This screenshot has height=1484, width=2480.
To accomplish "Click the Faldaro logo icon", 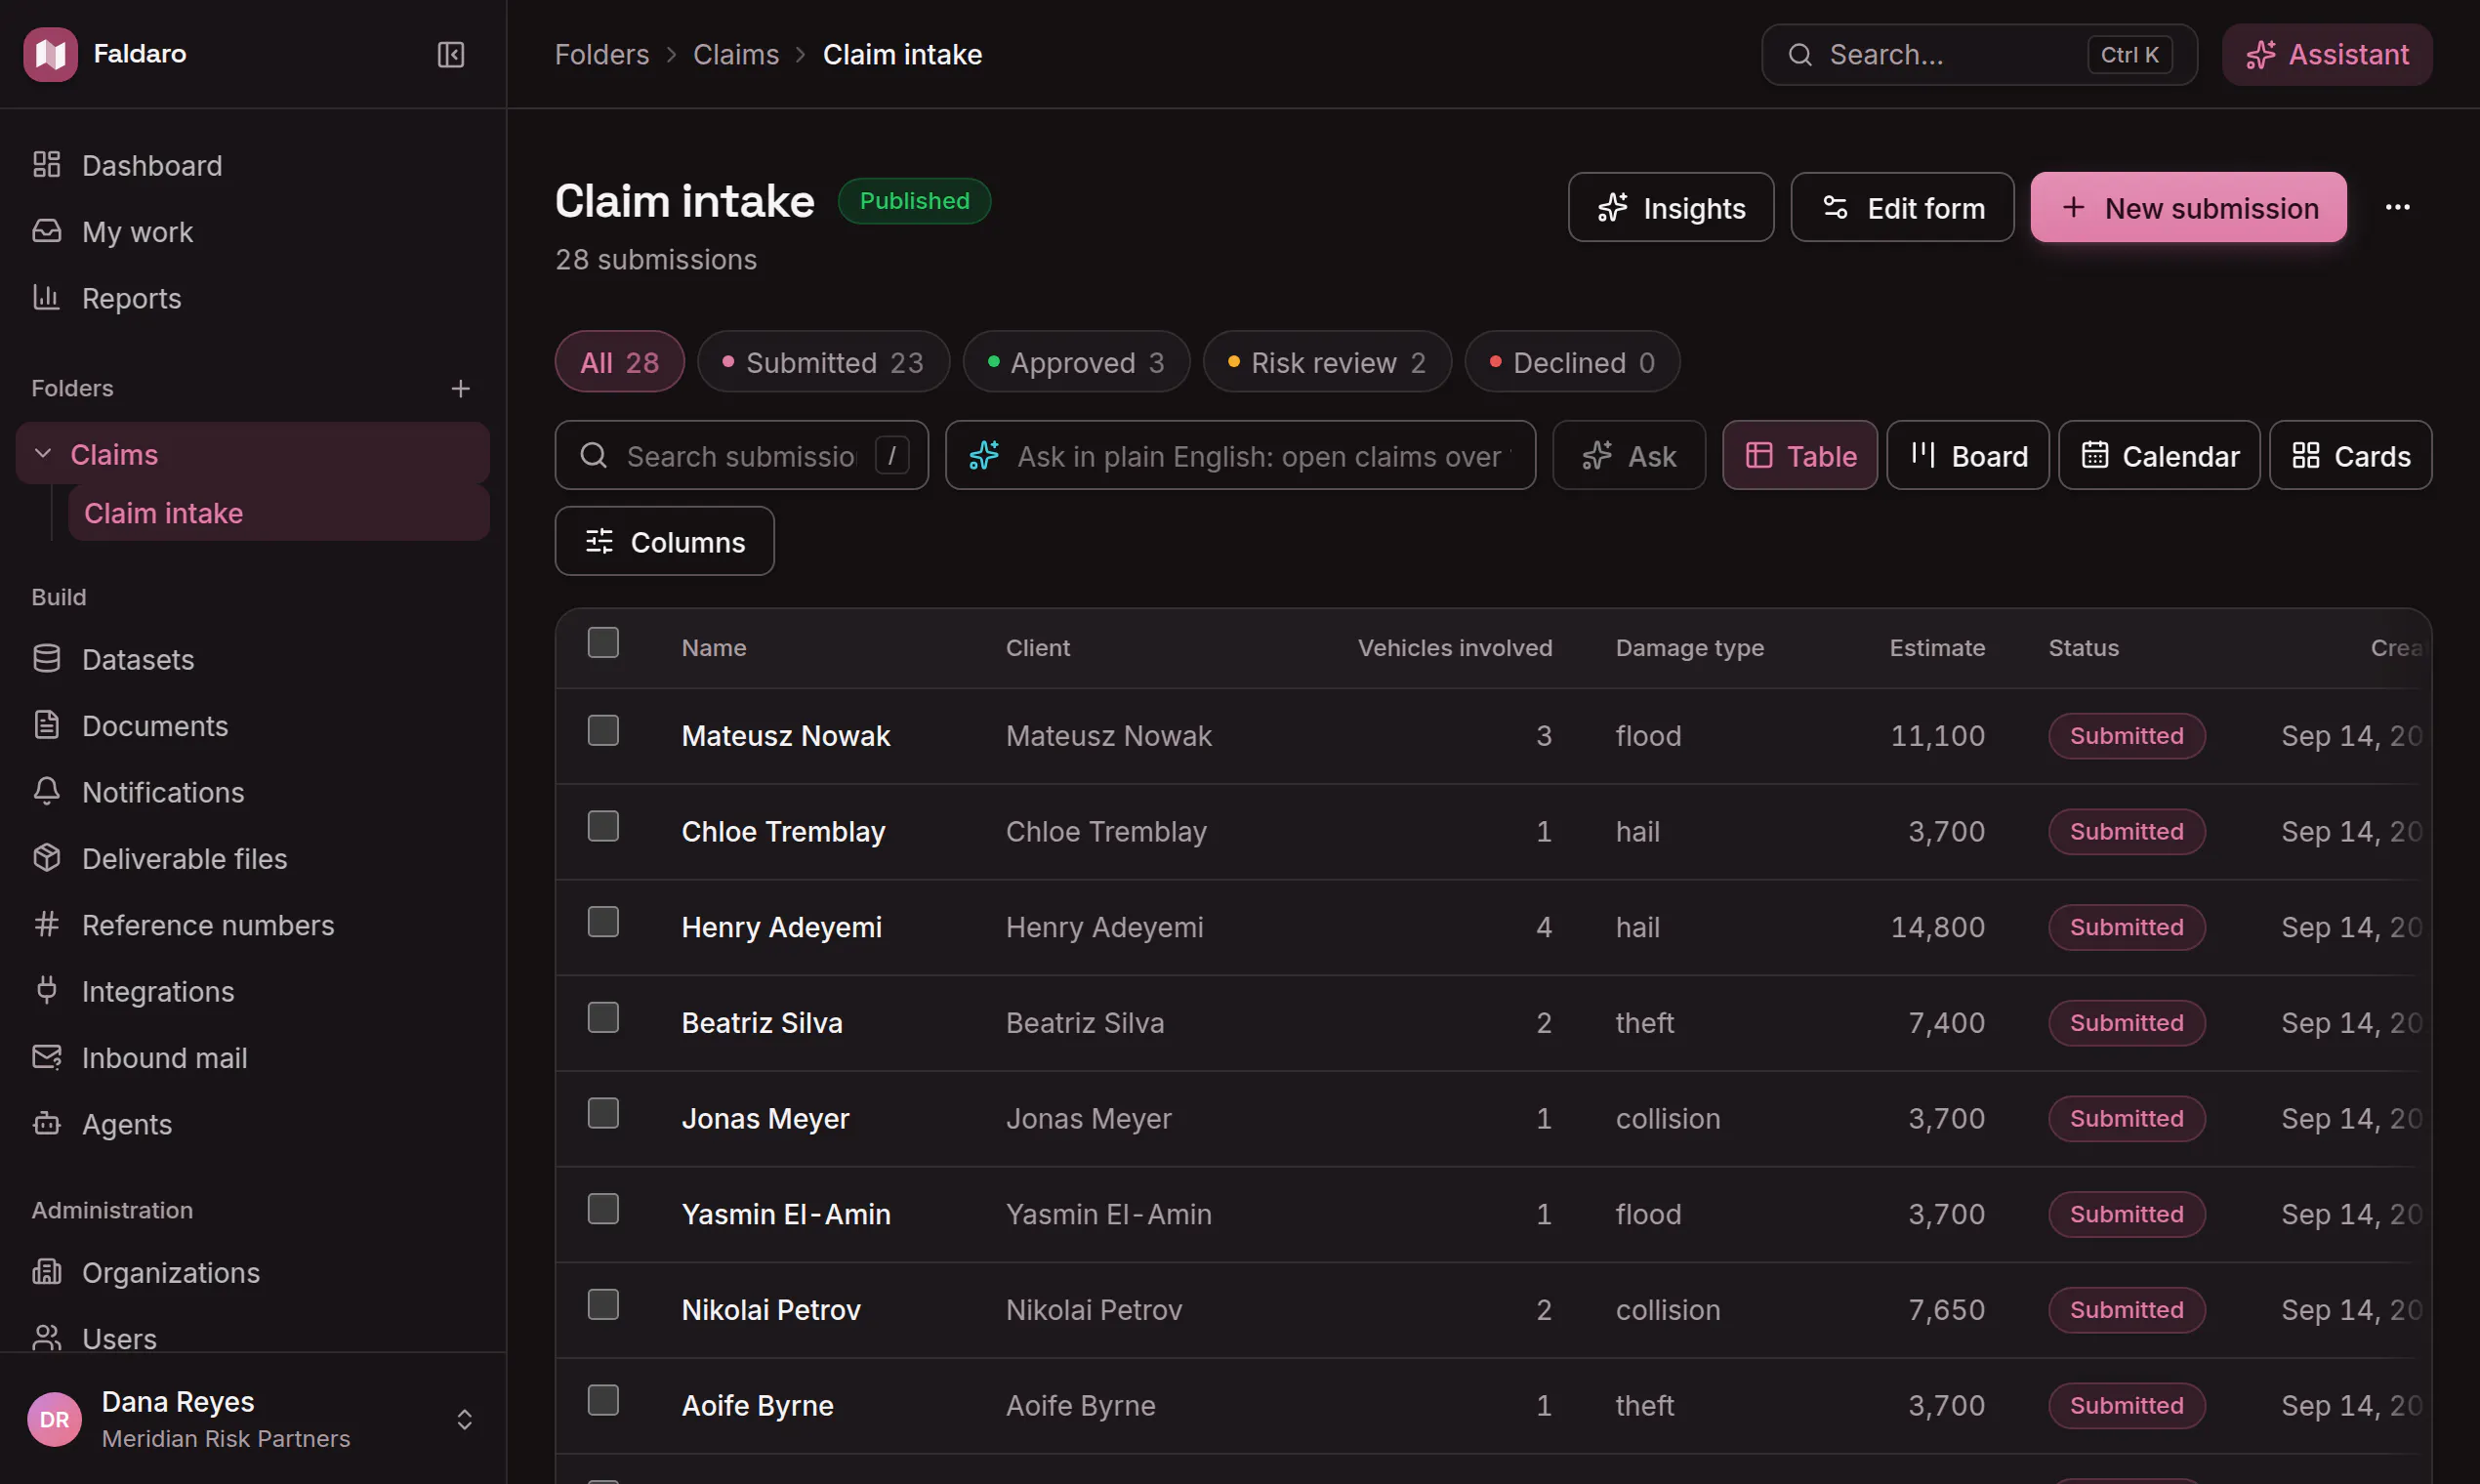I will (50, 54).
